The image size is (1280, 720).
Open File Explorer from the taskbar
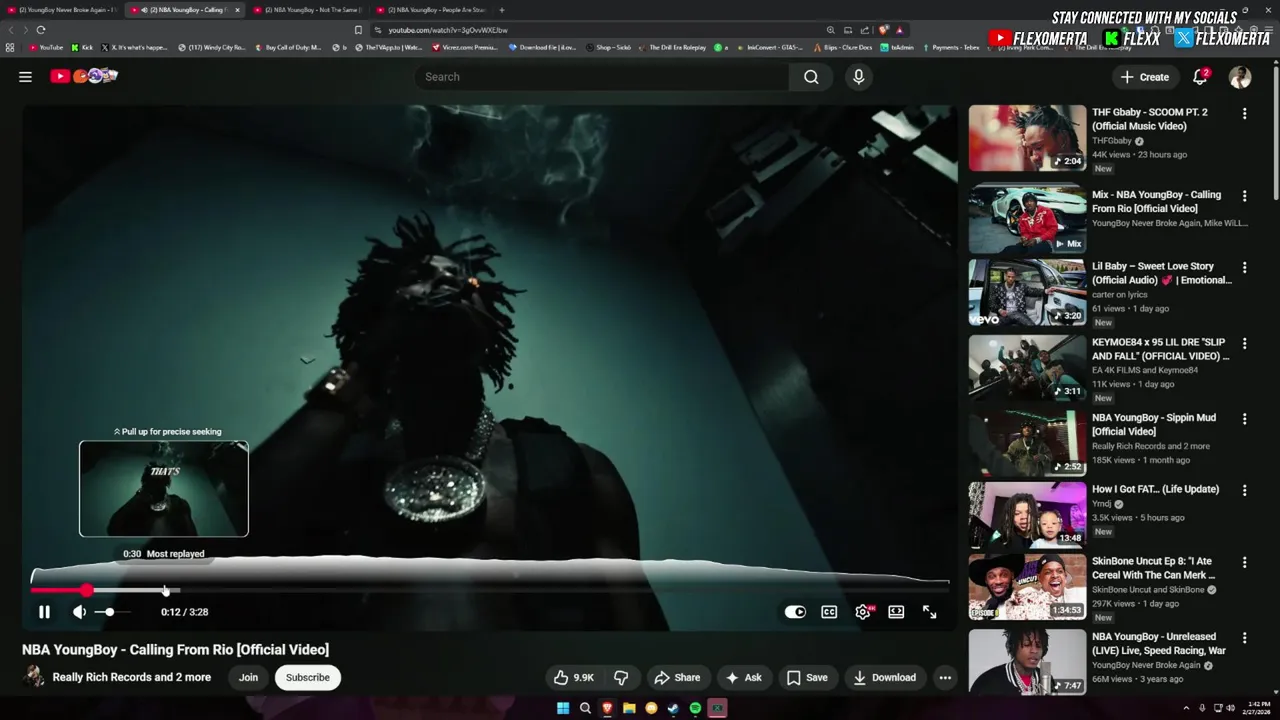coord(629,708)
